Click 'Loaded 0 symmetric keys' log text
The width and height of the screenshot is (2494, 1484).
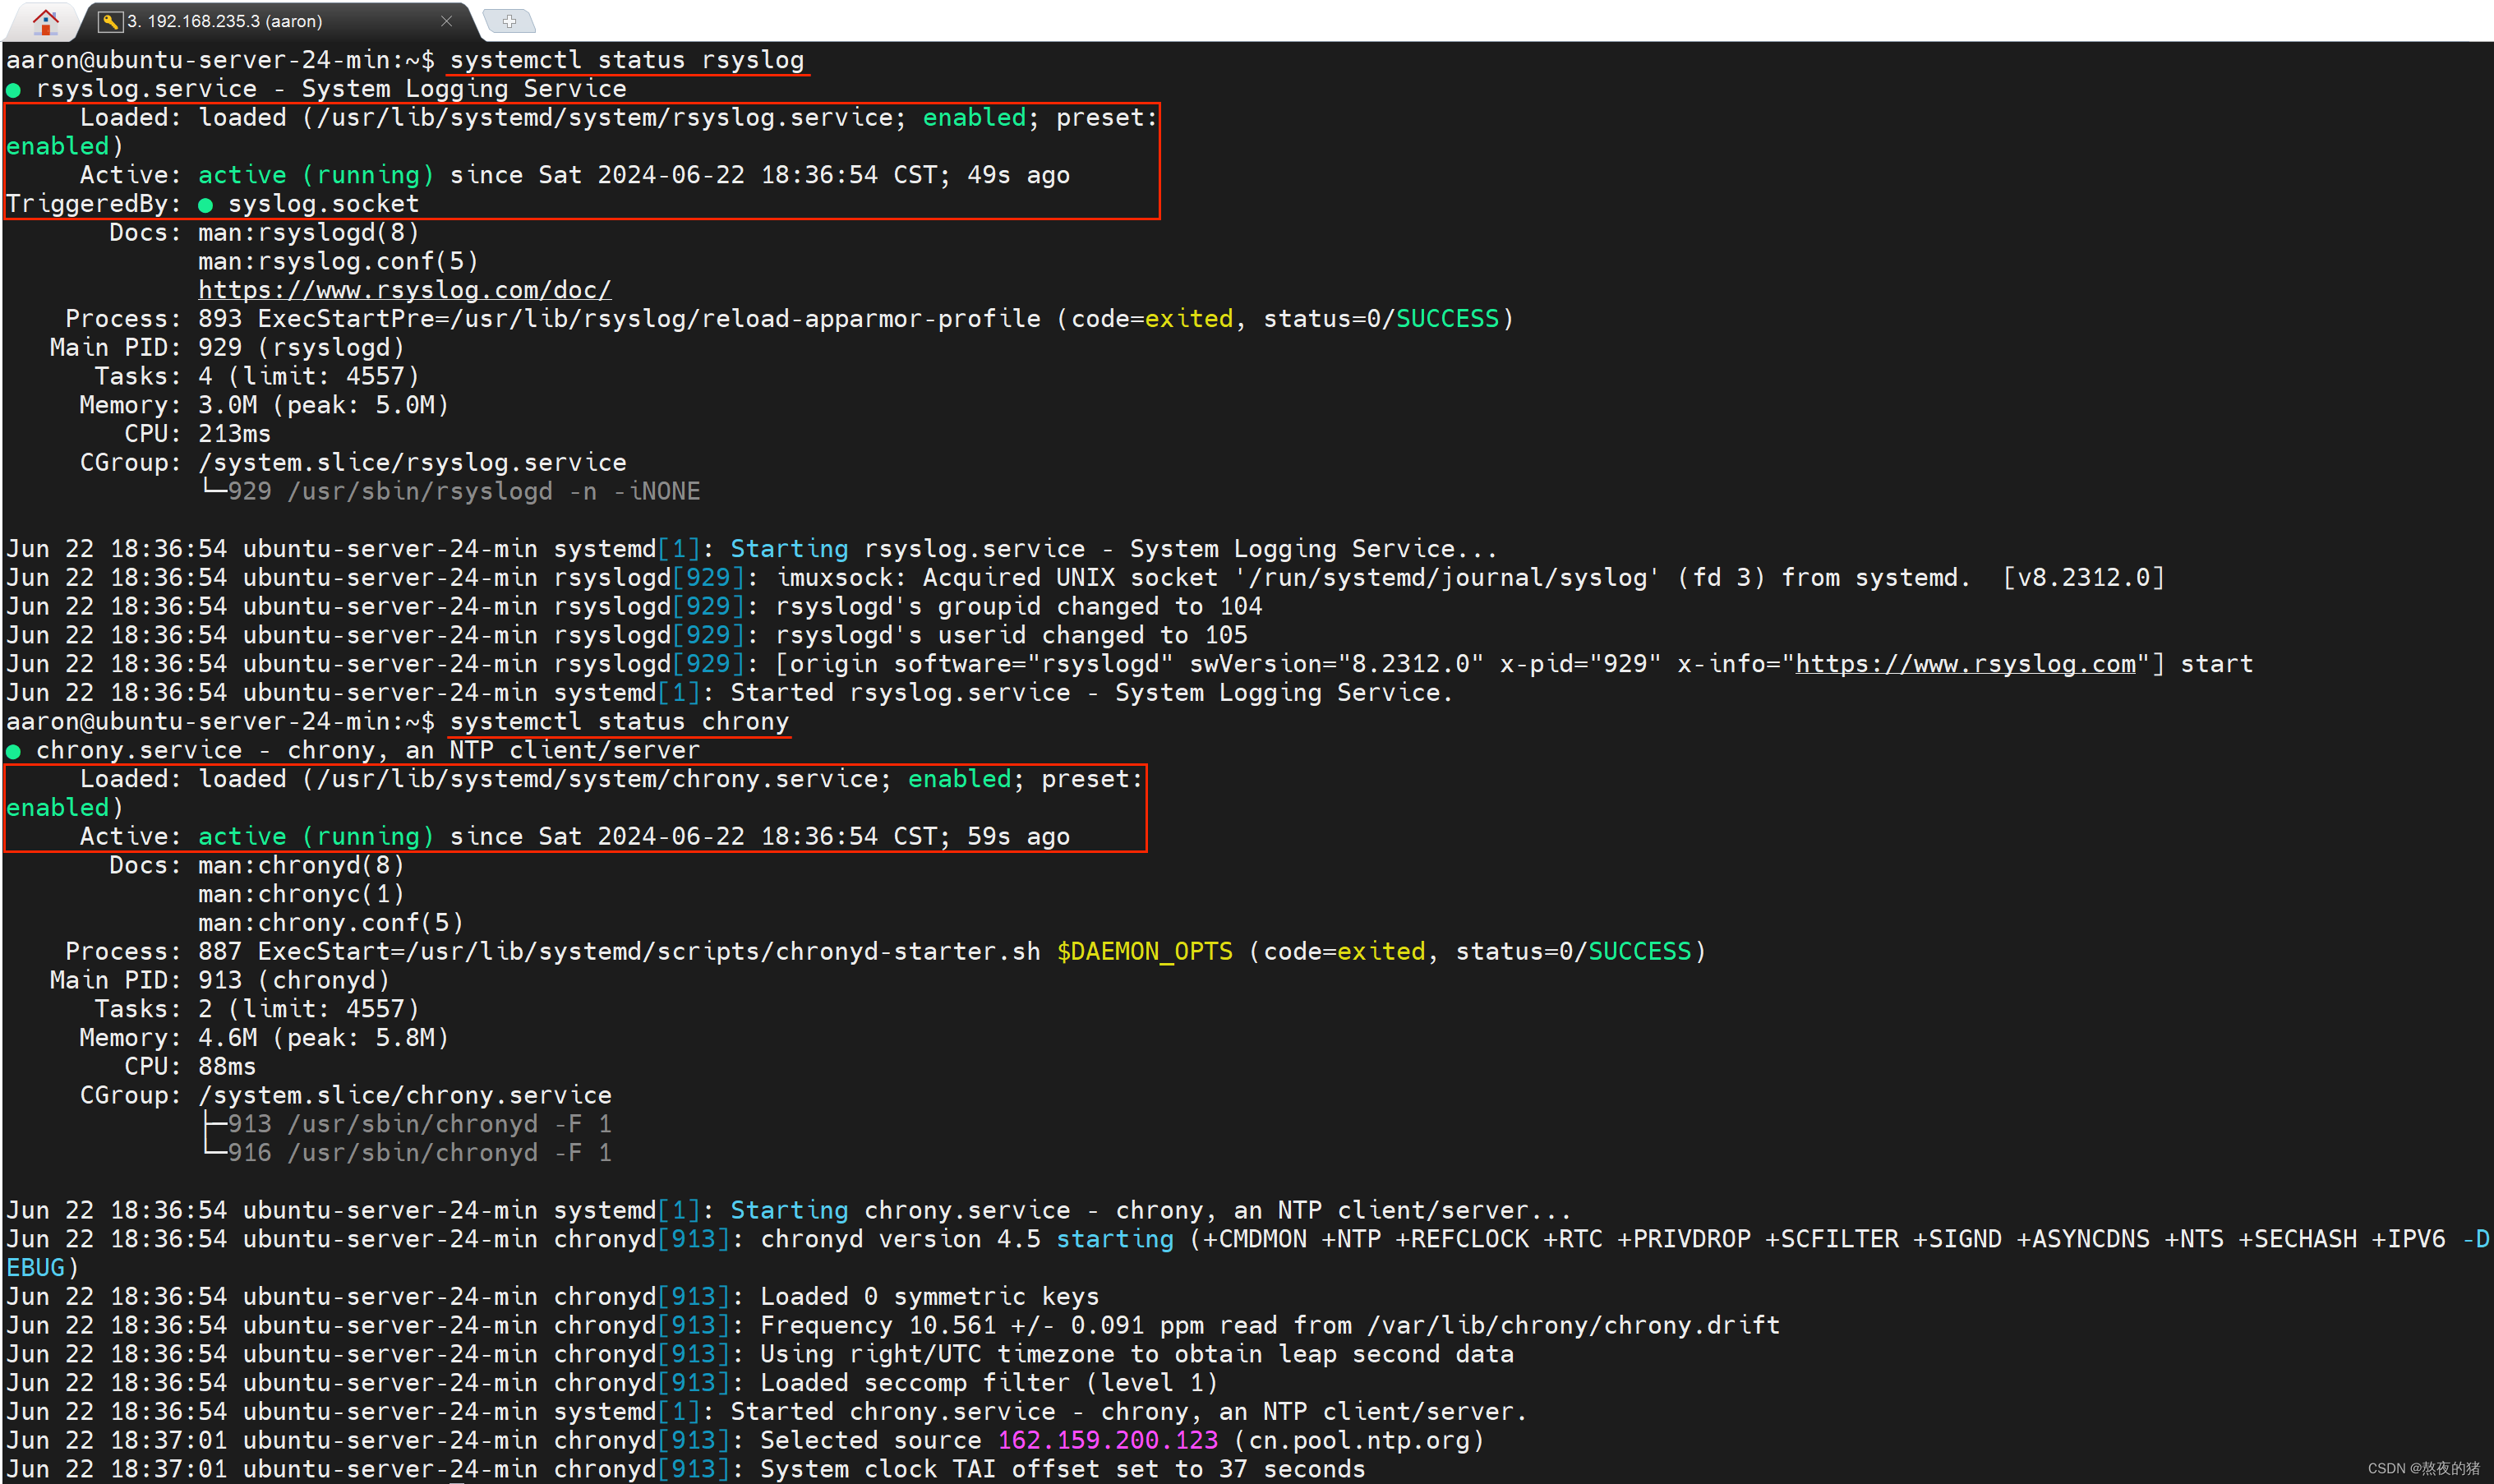click(x=930, y=1297)
